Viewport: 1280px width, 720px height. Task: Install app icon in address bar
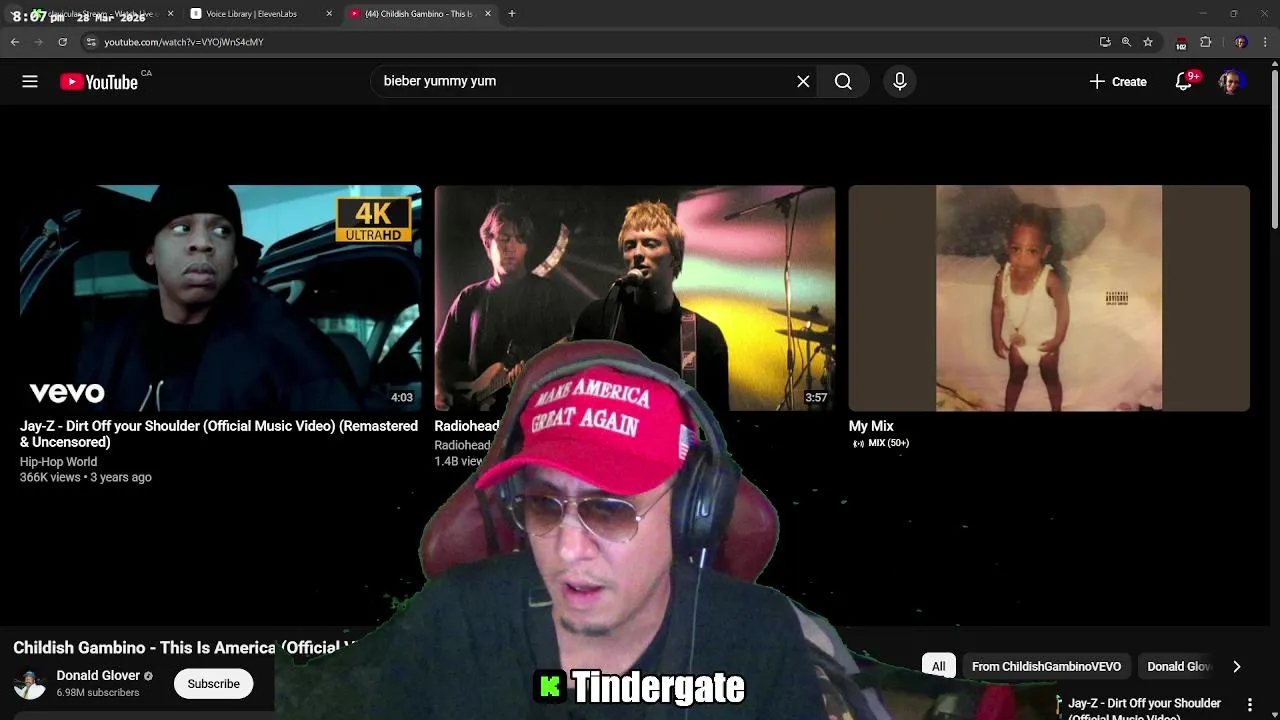(x=1105, y=42)
